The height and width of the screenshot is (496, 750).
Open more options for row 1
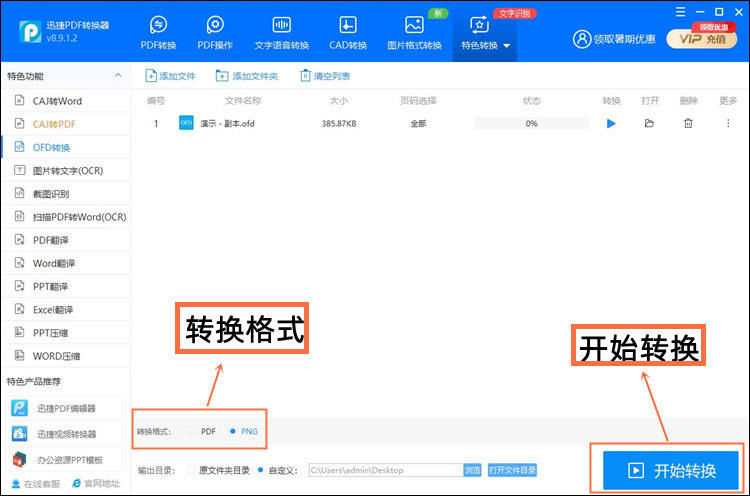tap(728, 123)
